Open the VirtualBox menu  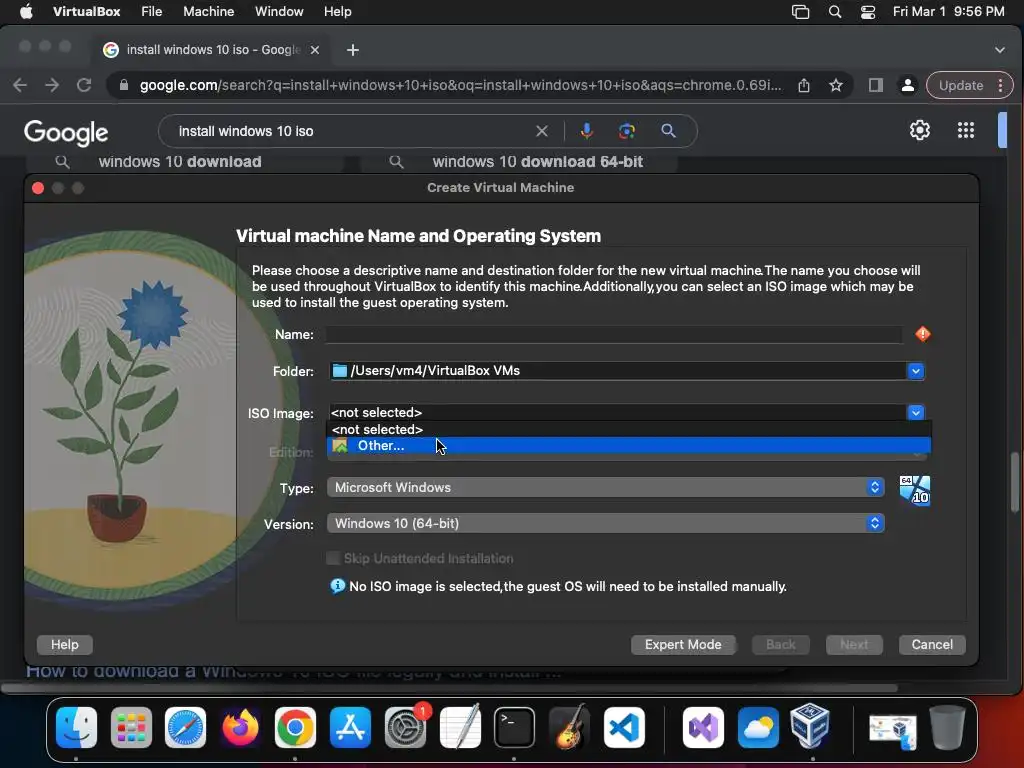point(86,12)
